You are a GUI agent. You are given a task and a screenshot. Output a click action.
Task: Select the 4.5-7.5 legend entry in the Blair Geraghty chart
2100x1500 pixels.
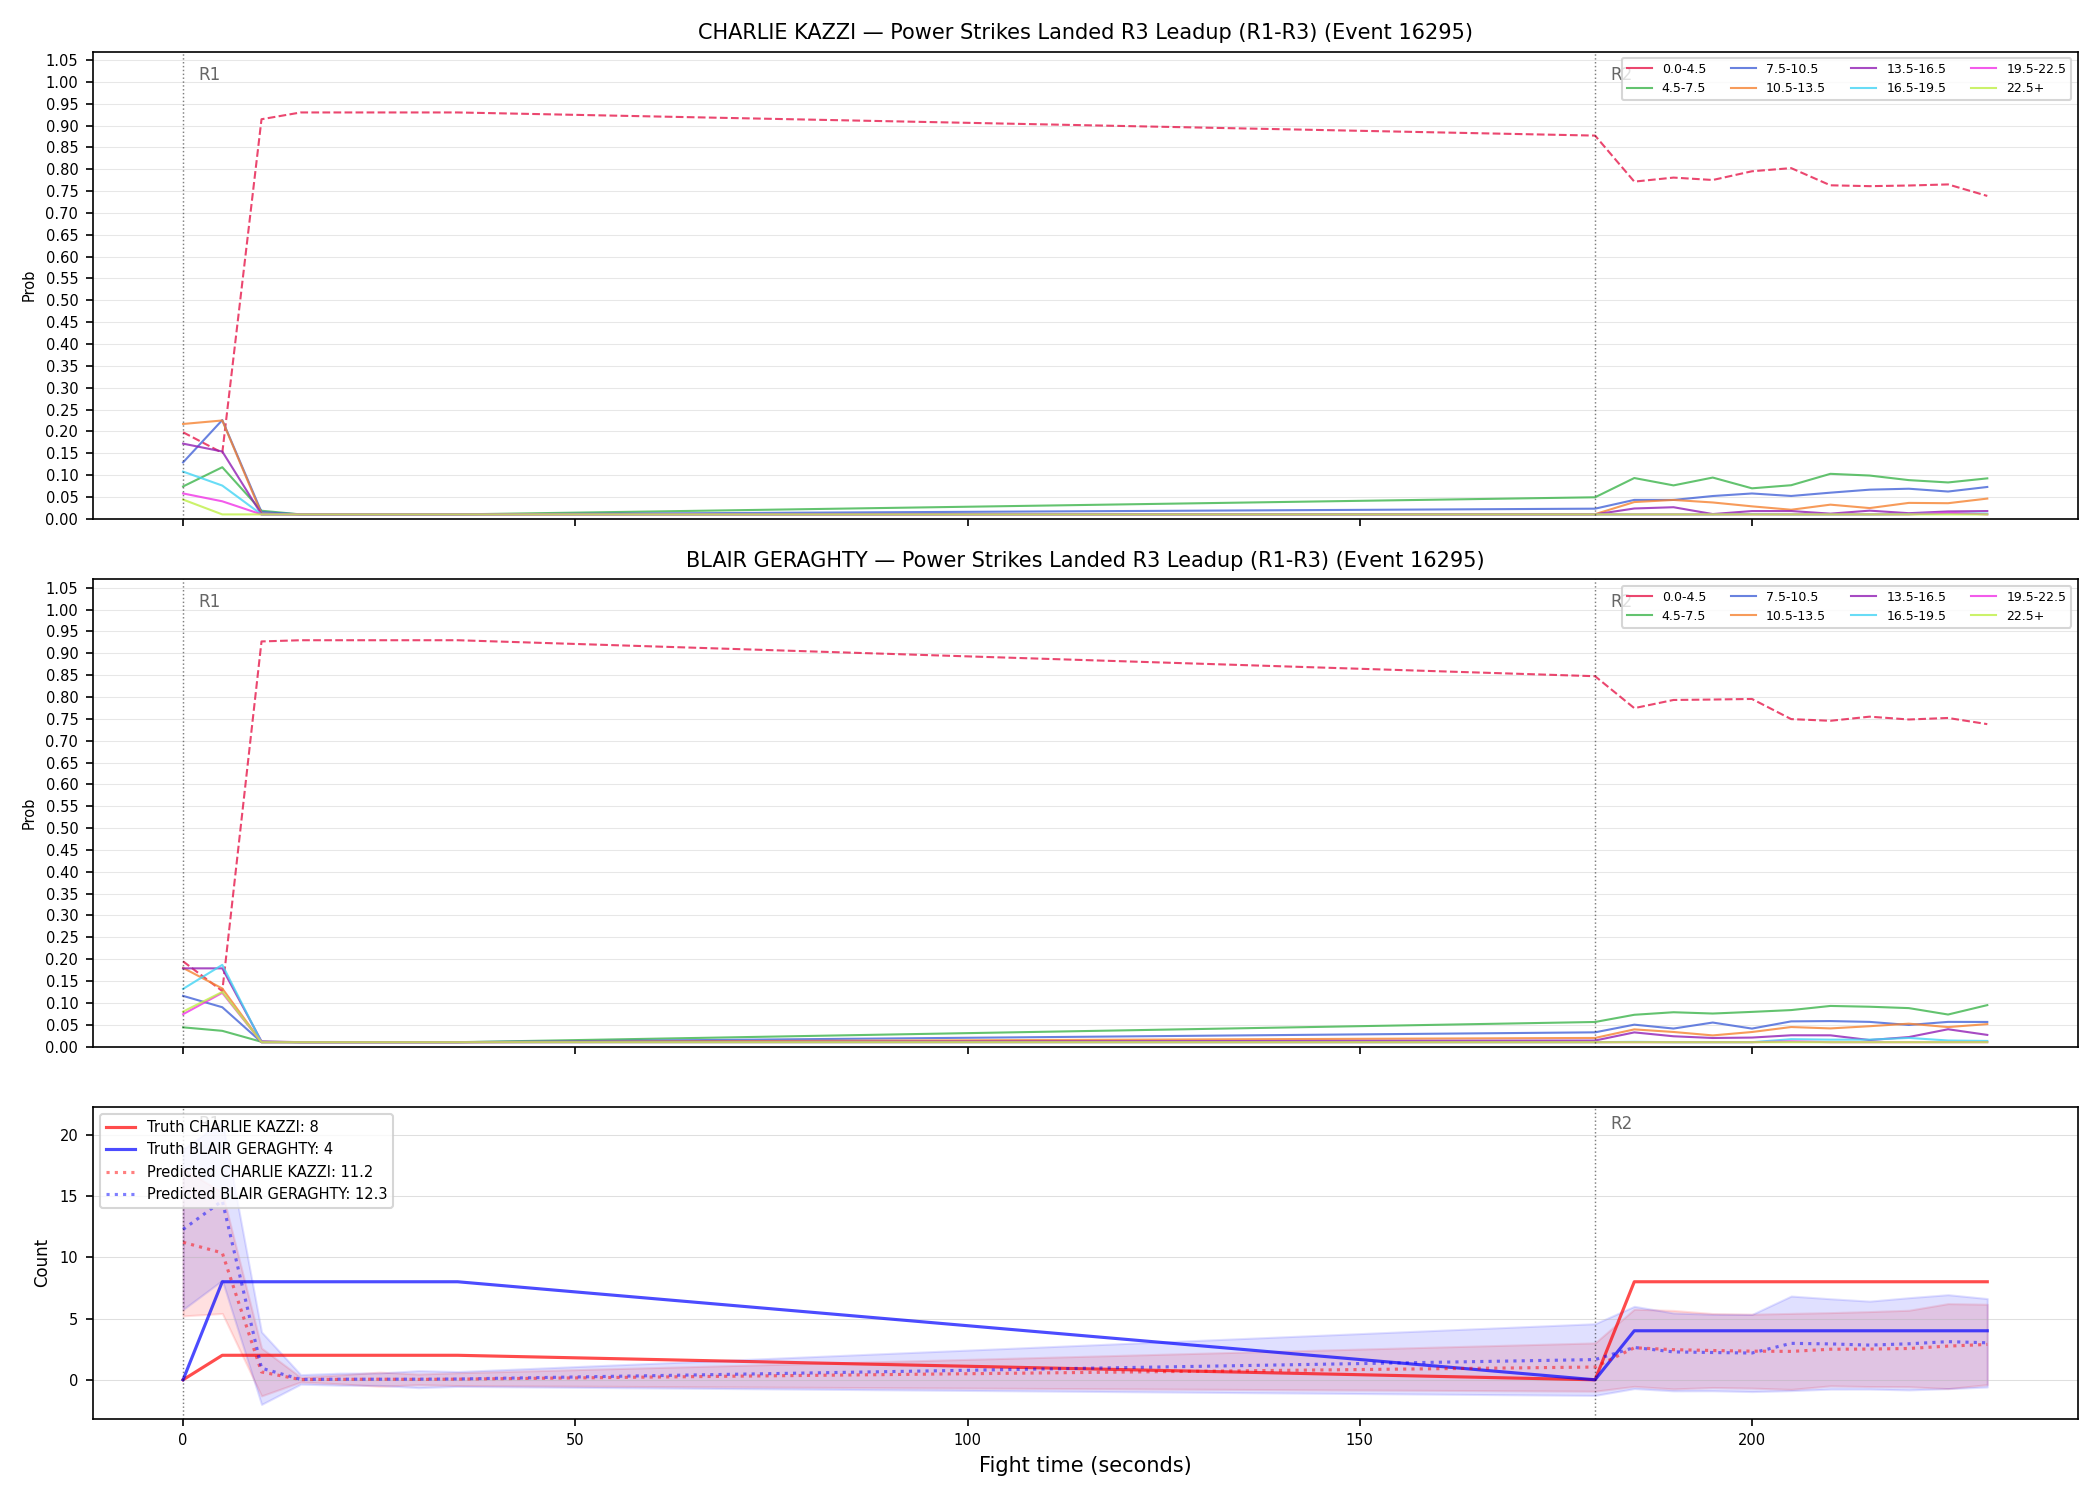tap(1666, 616)
